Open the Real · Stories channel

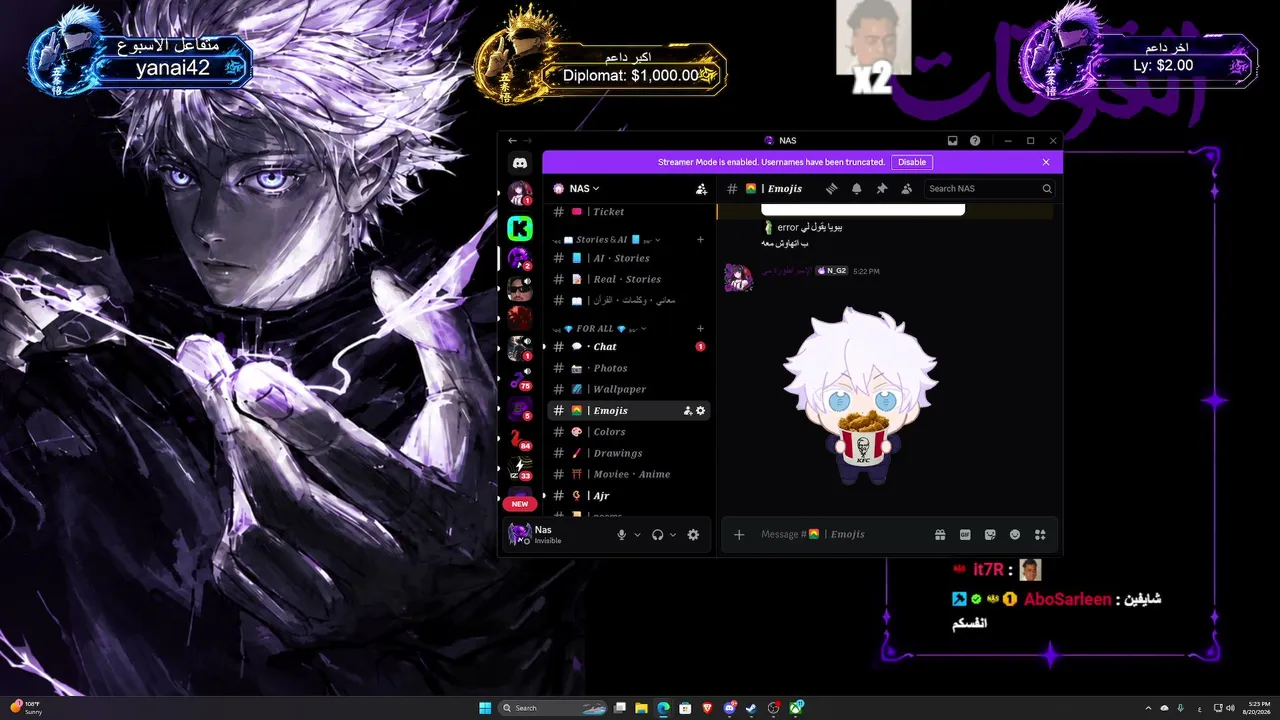point(629,279)
